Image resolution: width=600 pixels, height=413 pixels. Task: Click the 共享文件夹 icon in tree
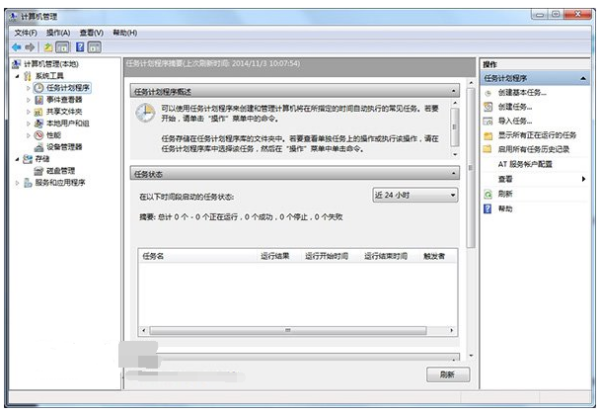pos(39,112)
